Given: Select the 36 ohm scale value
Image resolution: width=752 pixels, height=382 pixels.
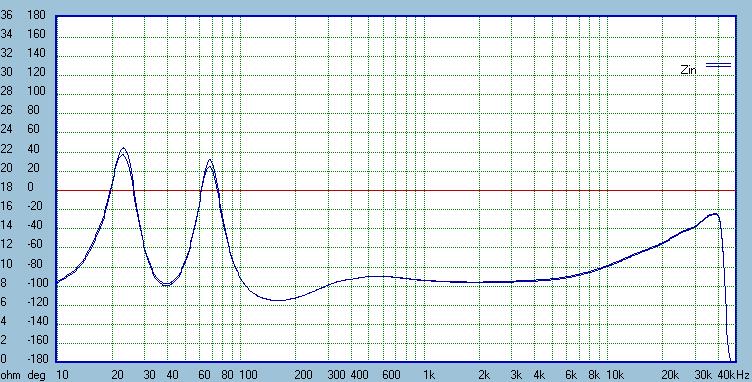Looking at the screenshot, I should coord(6,15).
